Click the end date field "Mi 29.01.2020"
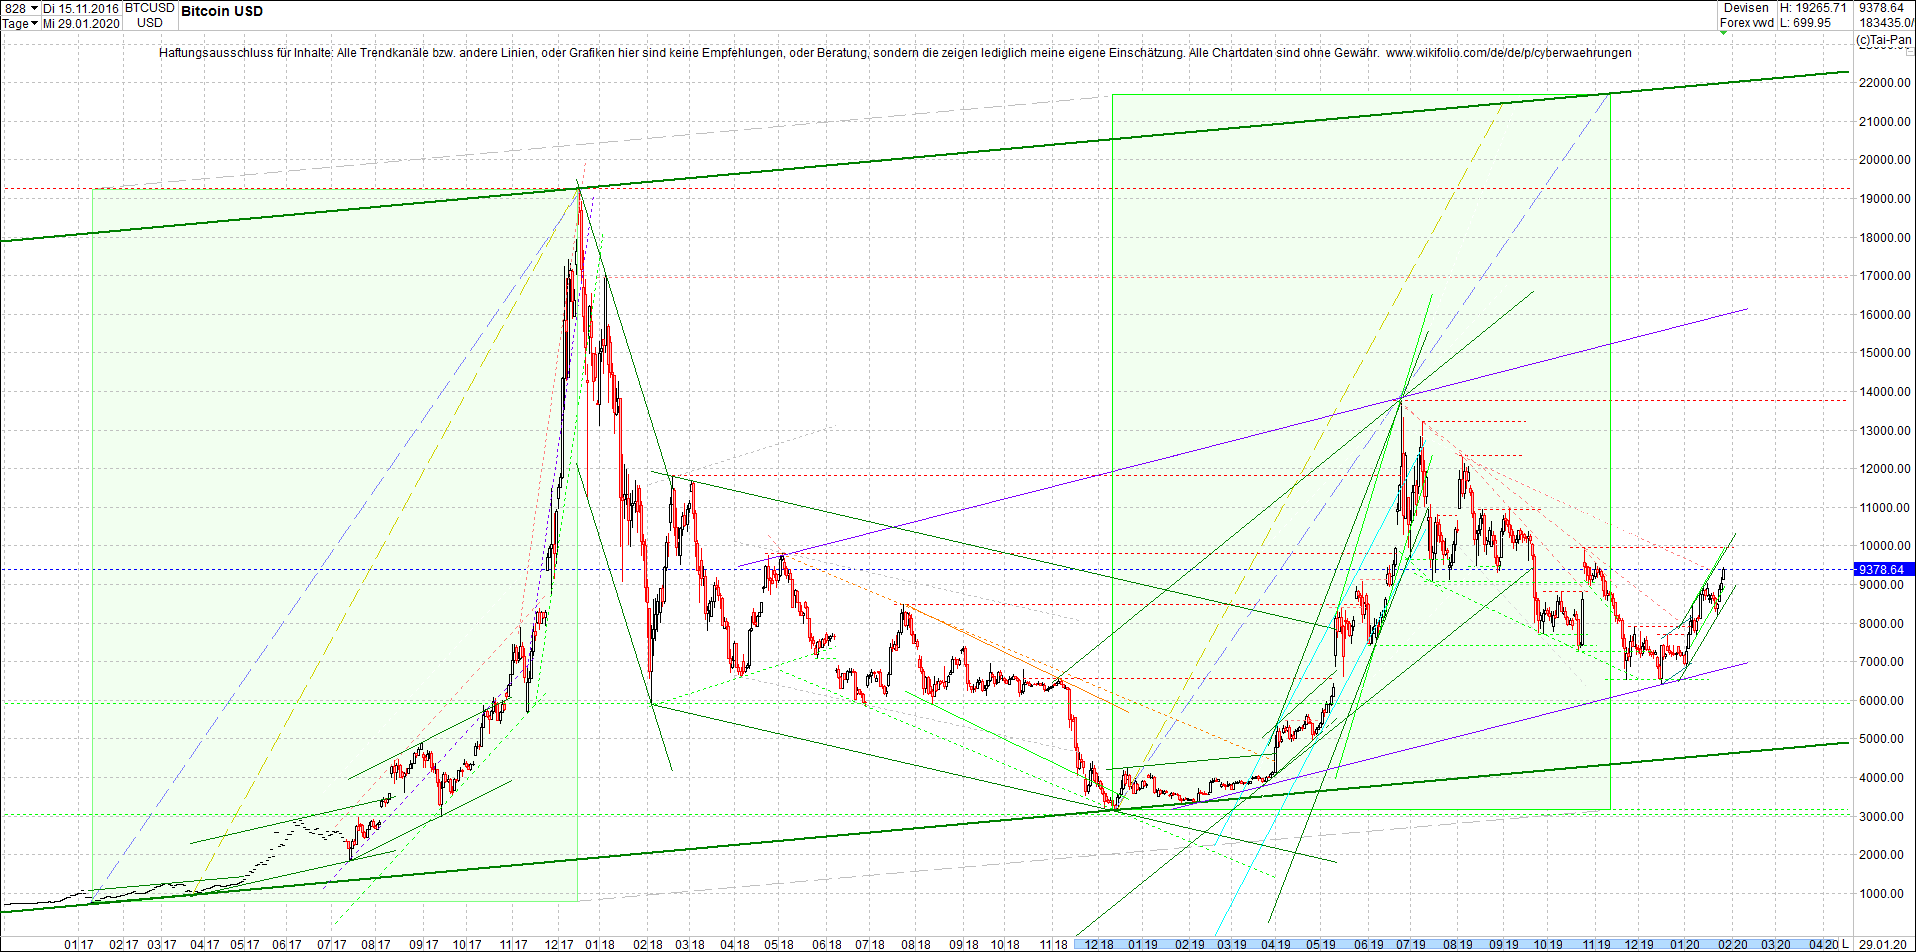 [x=80, y=24]
